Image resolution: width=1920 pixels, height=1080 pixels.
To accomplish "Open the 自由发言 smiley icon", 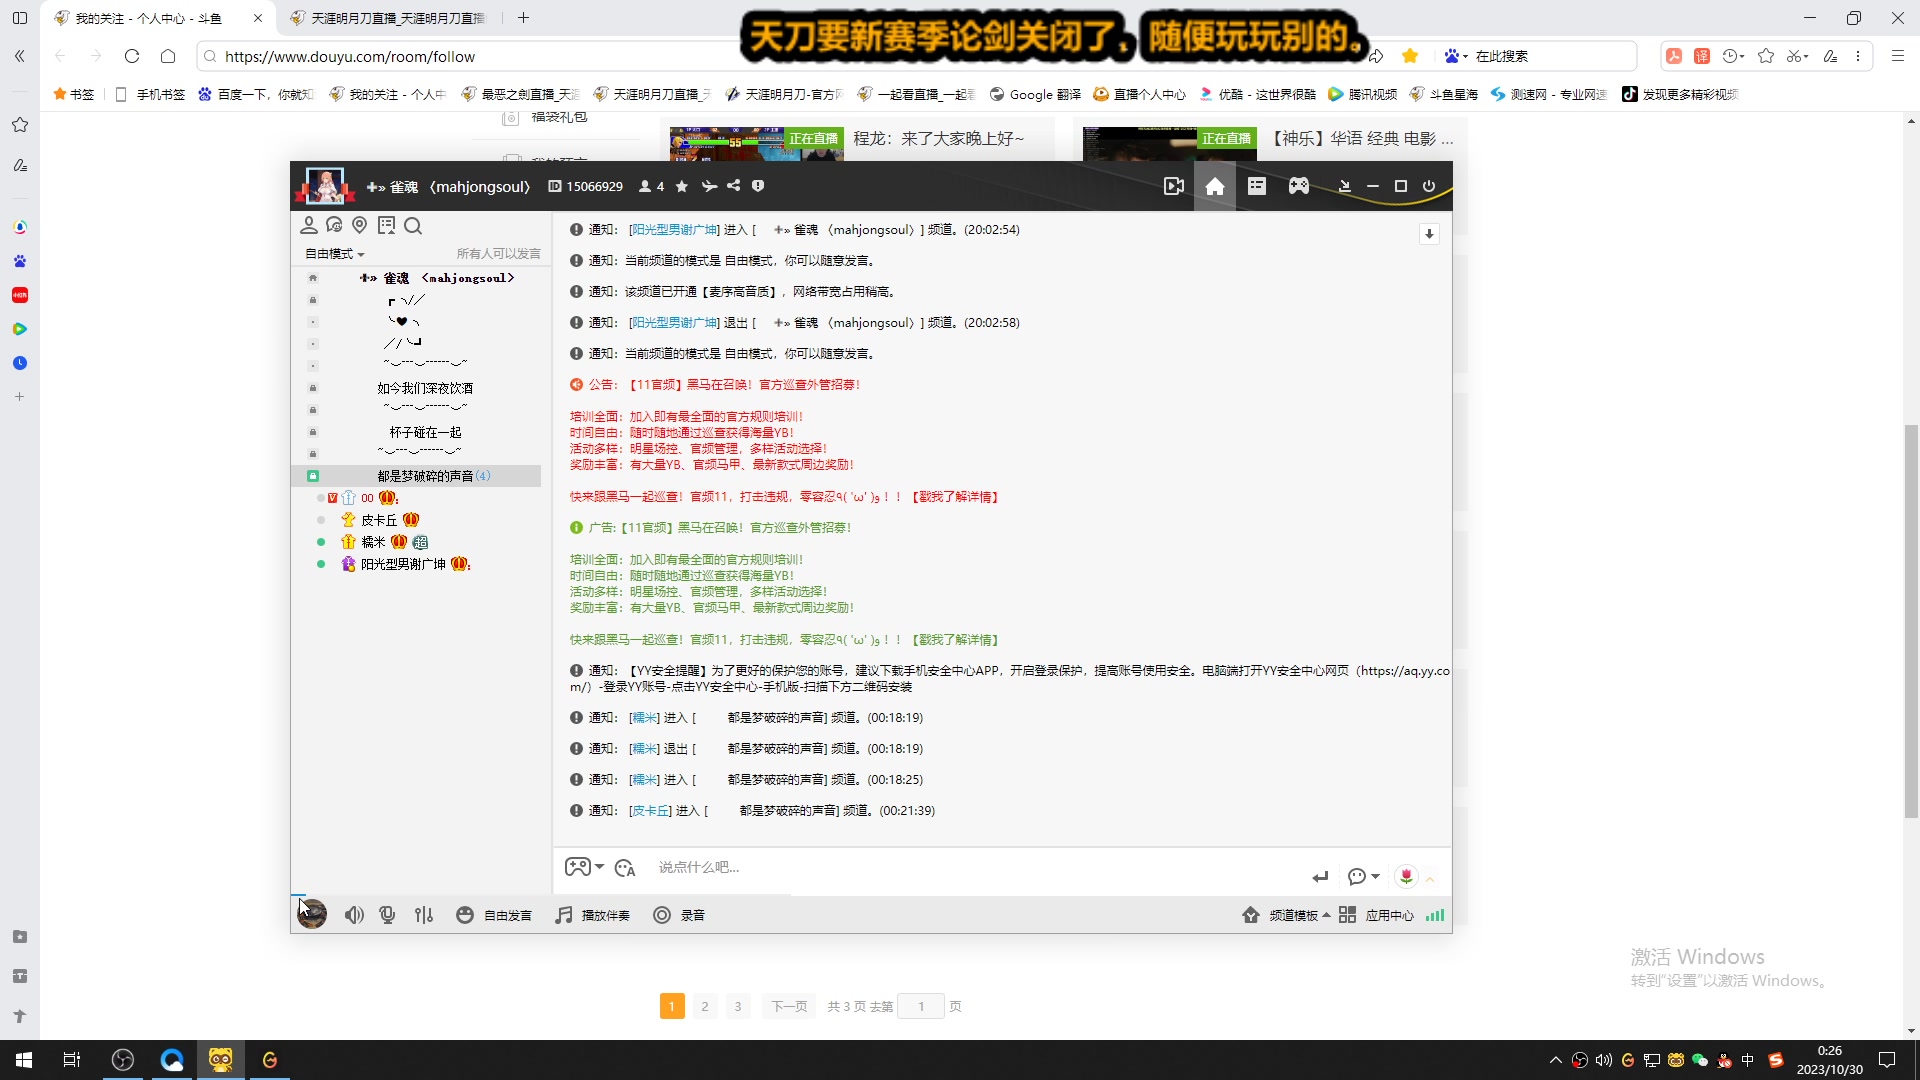I will tap(465, 914).
